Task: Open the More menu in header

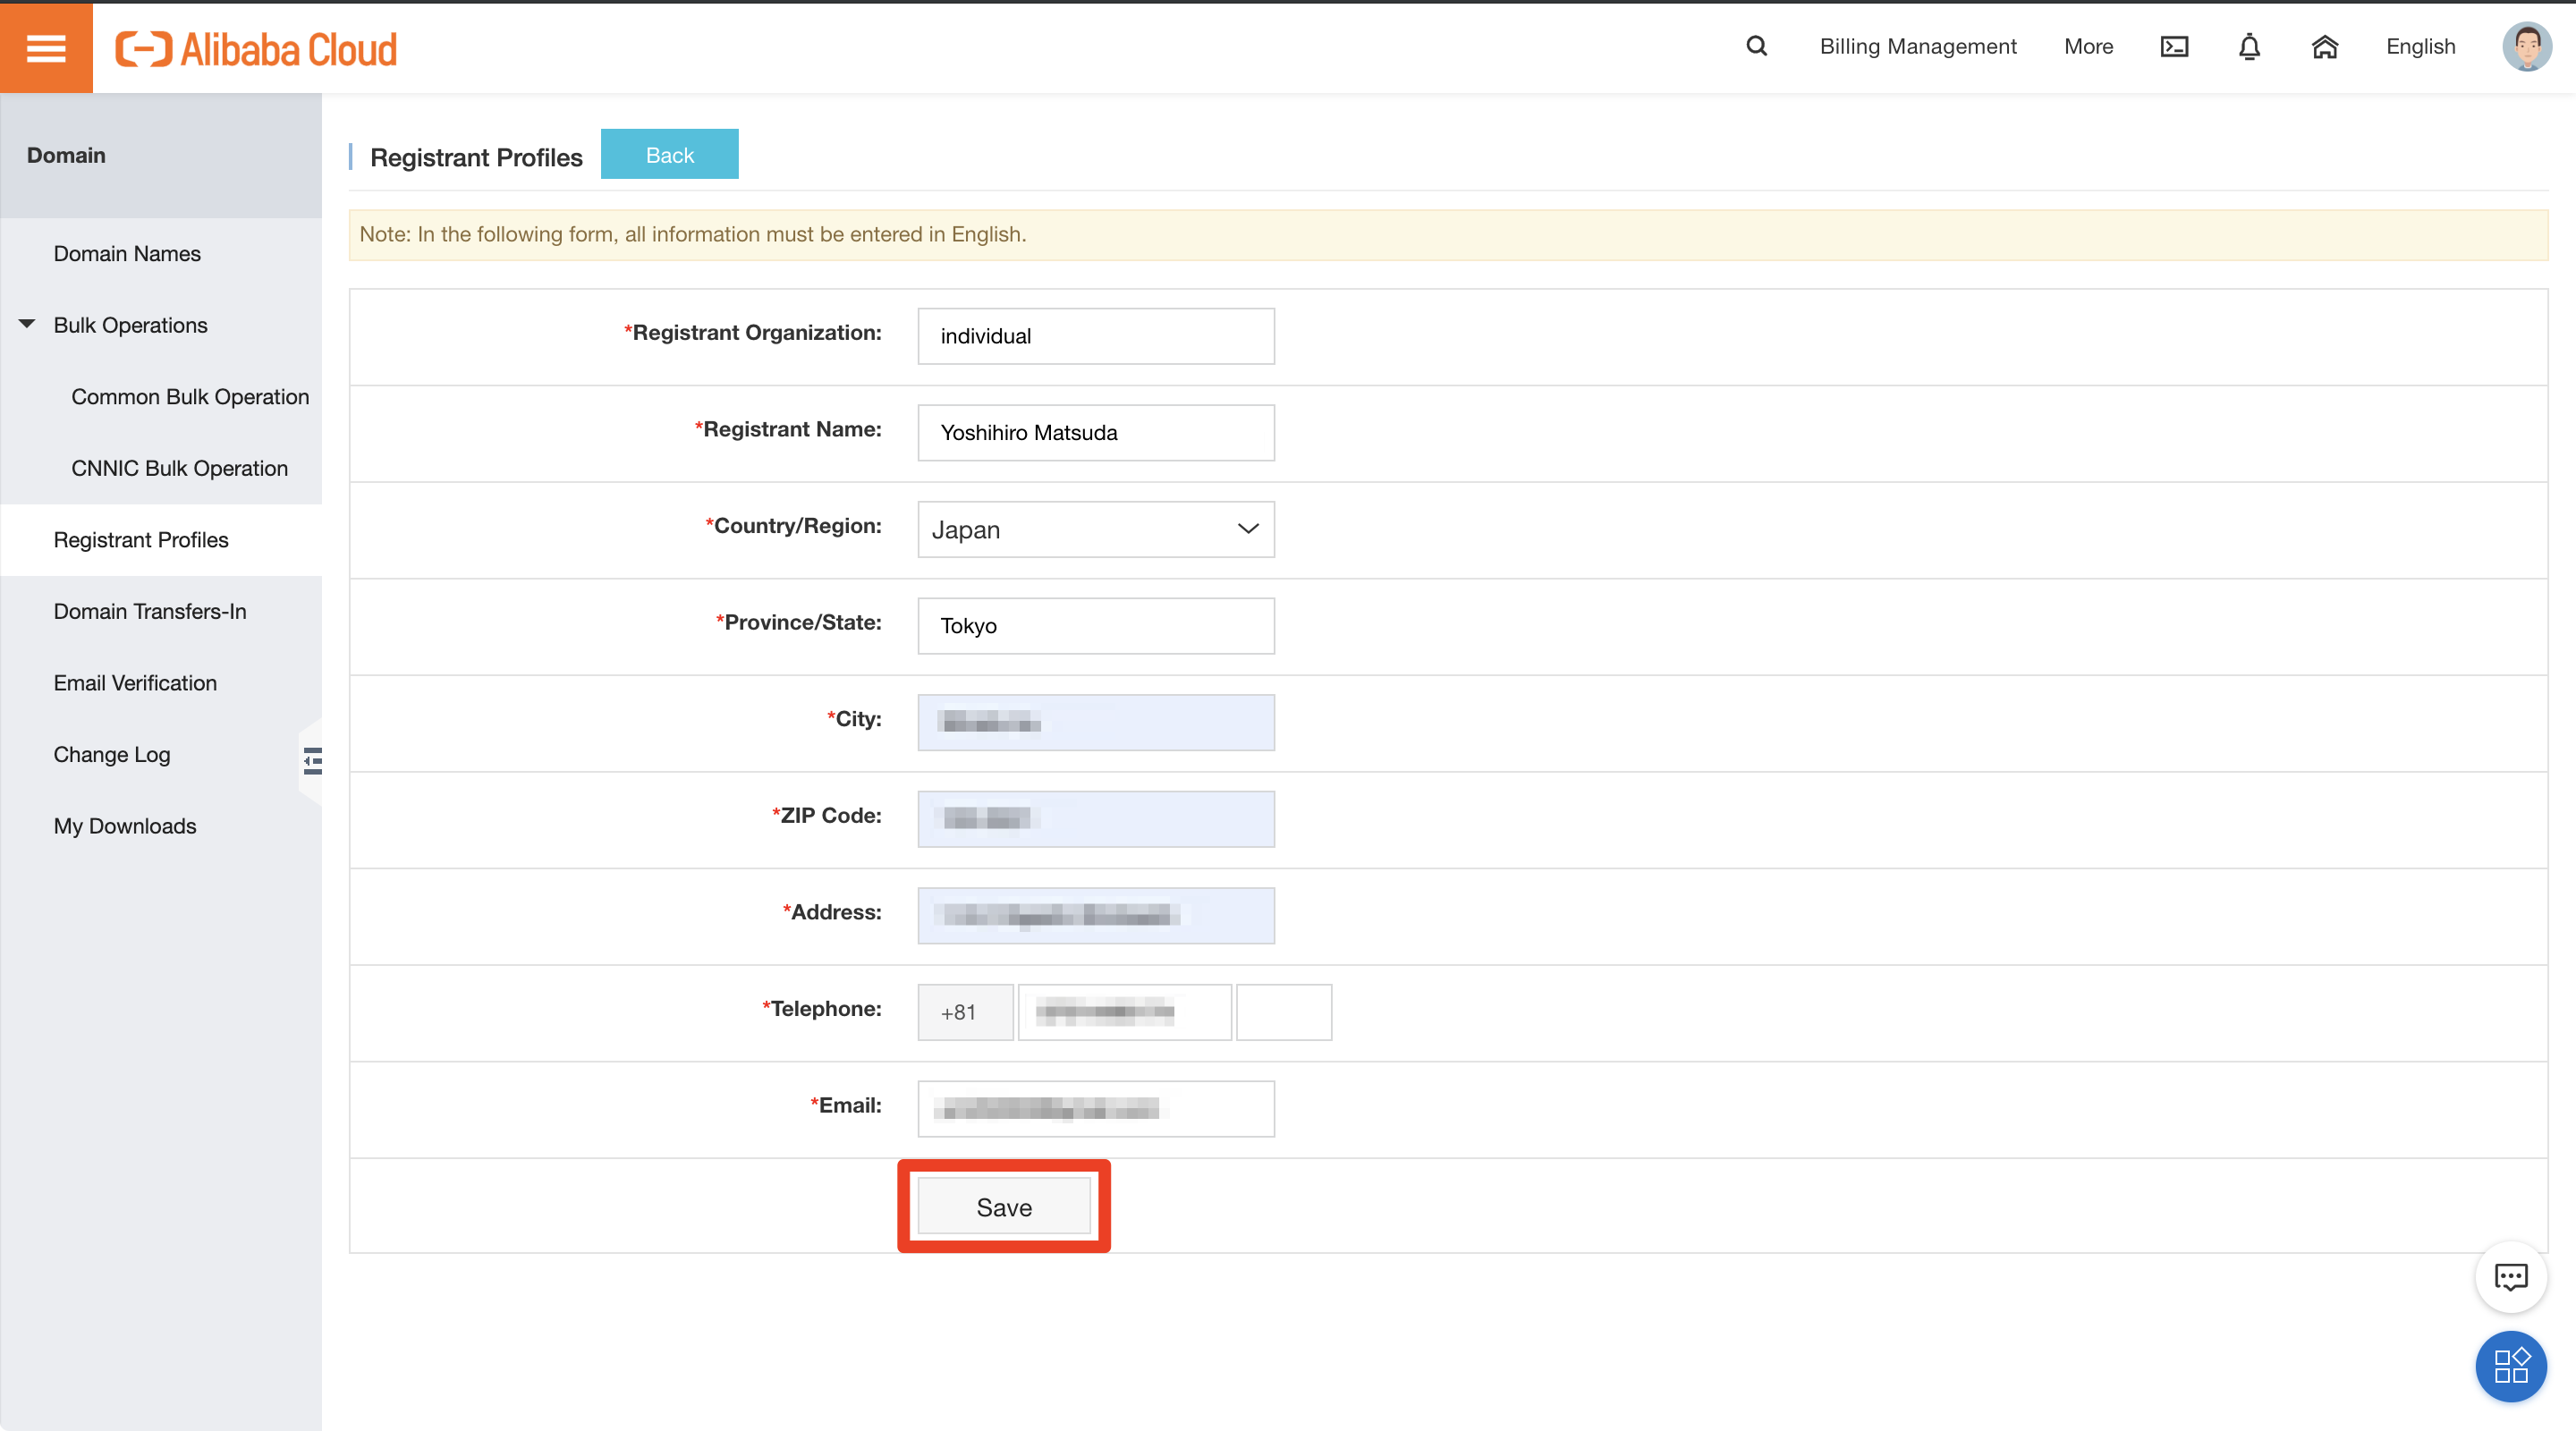Action: [x=2088, y=46]
